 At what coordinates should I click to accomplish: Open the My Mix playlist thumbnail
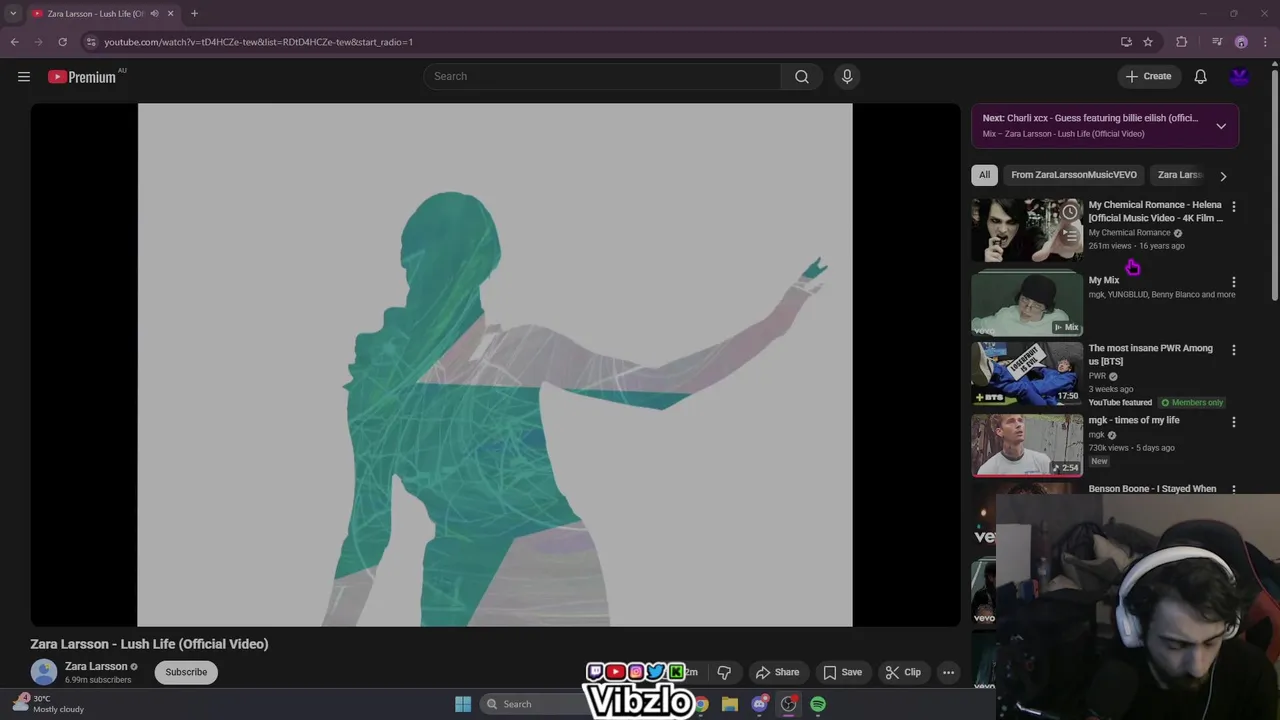(1027, 303)
